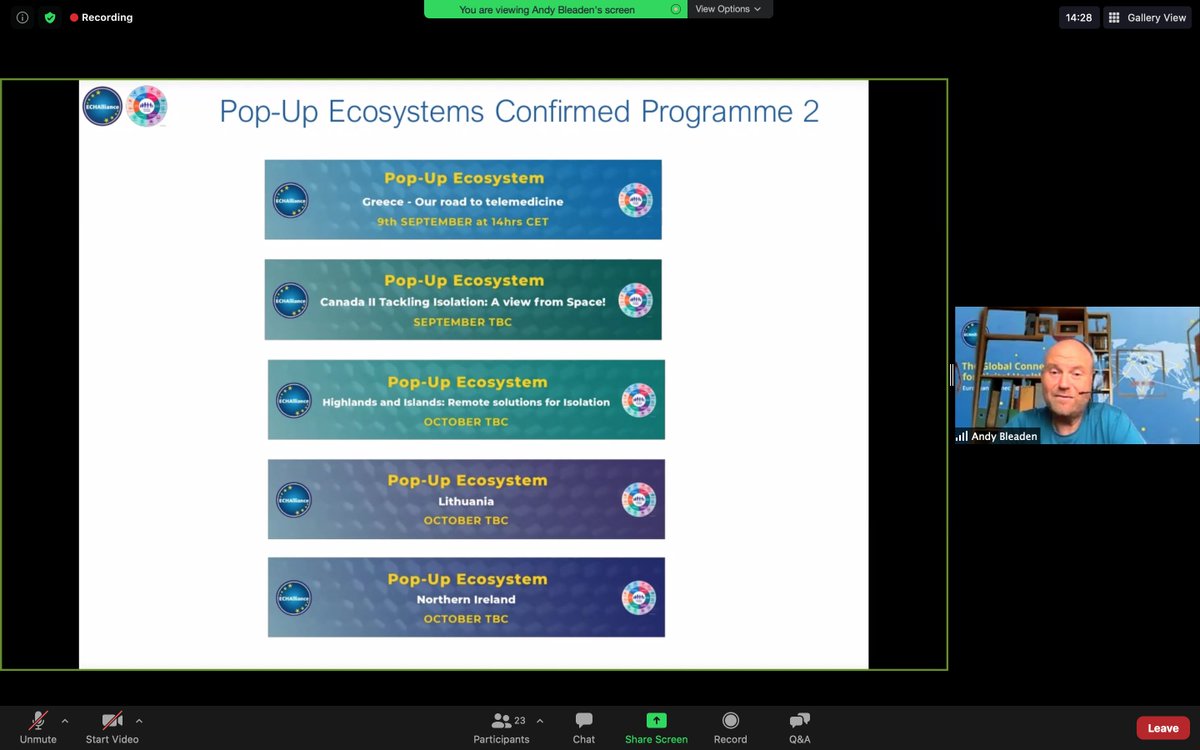Viewport: 1200px width, 750px height.
Task: Open the meeting info icon
Action: (23, 17)
